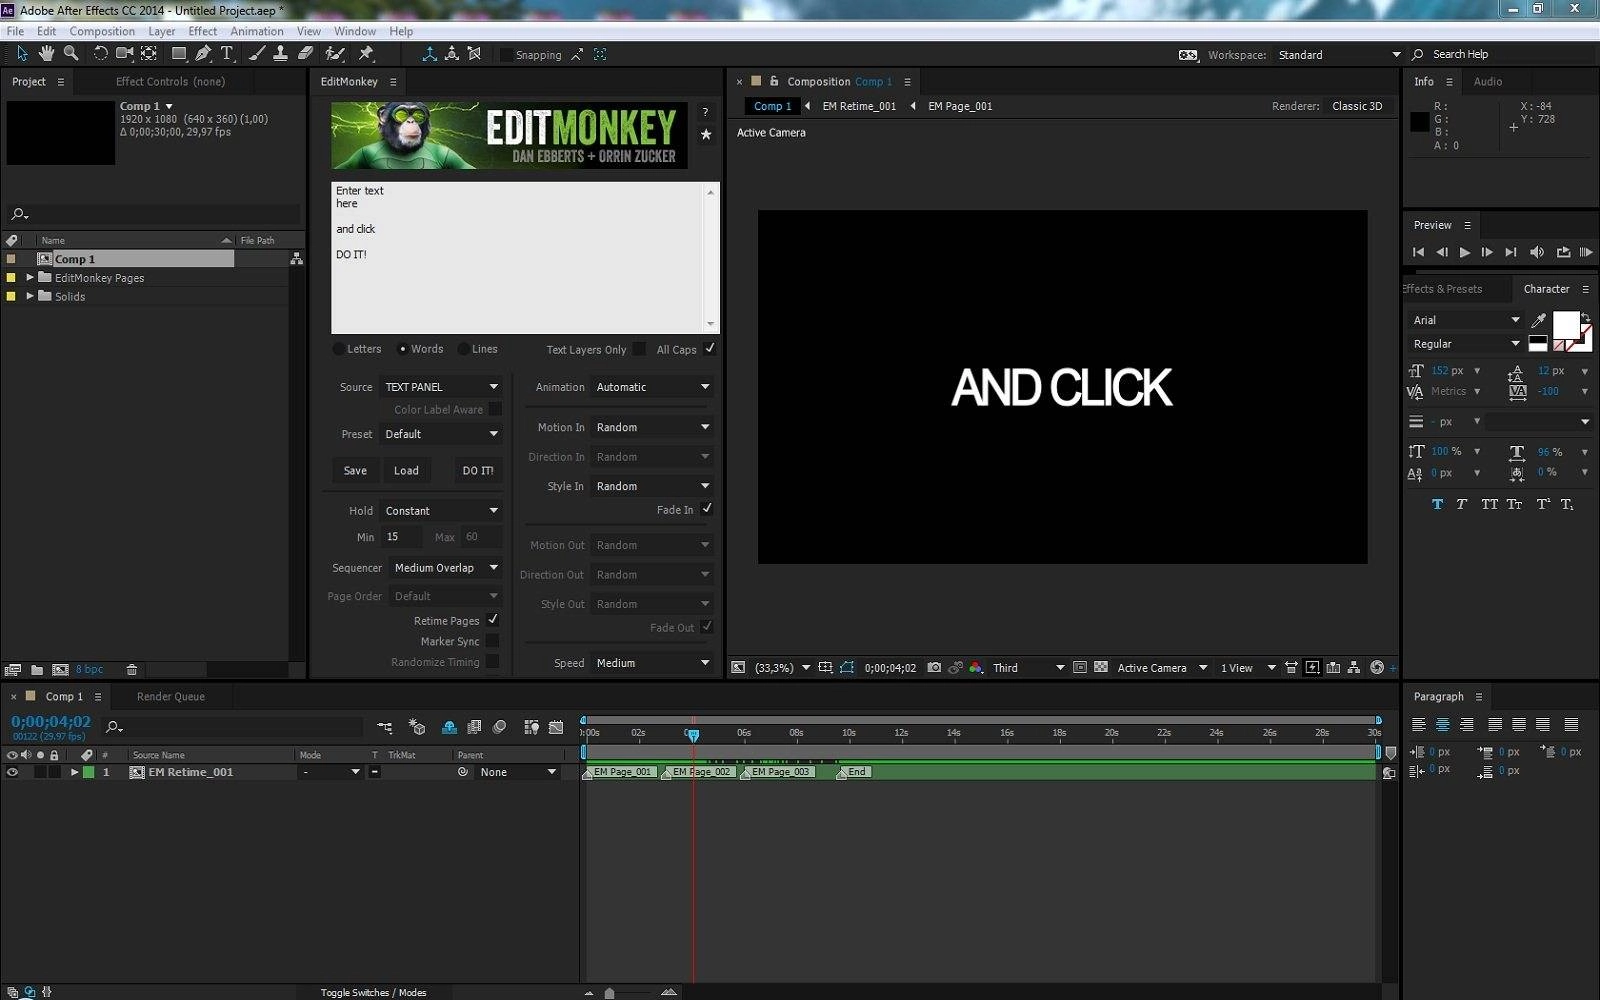
Task: Select the Horizontal Type tool
Action: click(227, 54)
